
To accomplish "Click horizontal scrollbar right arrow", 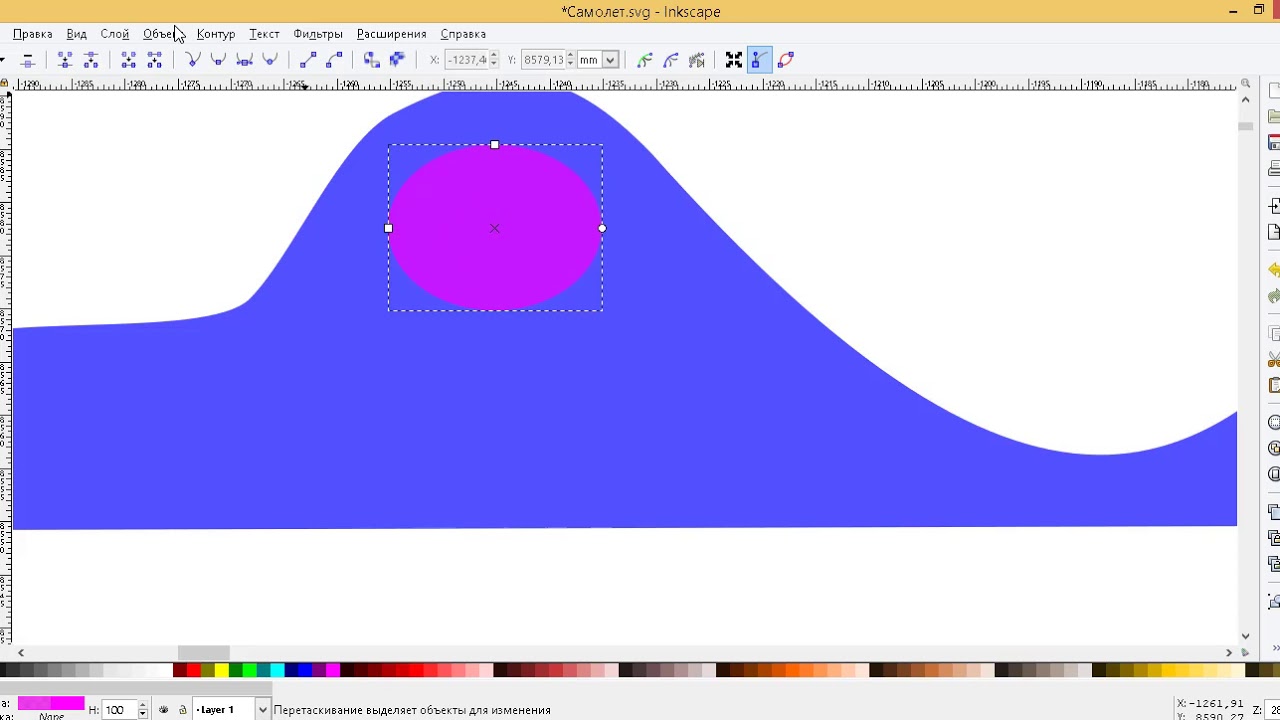I will point(1229,652).
